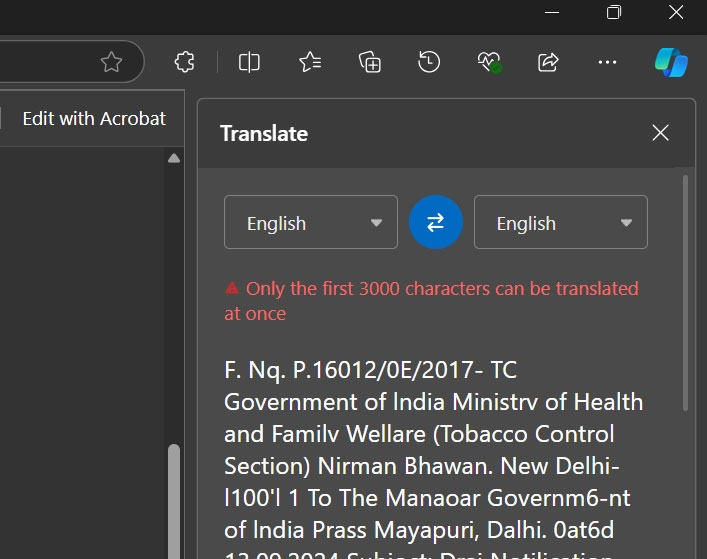
Task: Click the Share page icon
Action: click(548, 62)
